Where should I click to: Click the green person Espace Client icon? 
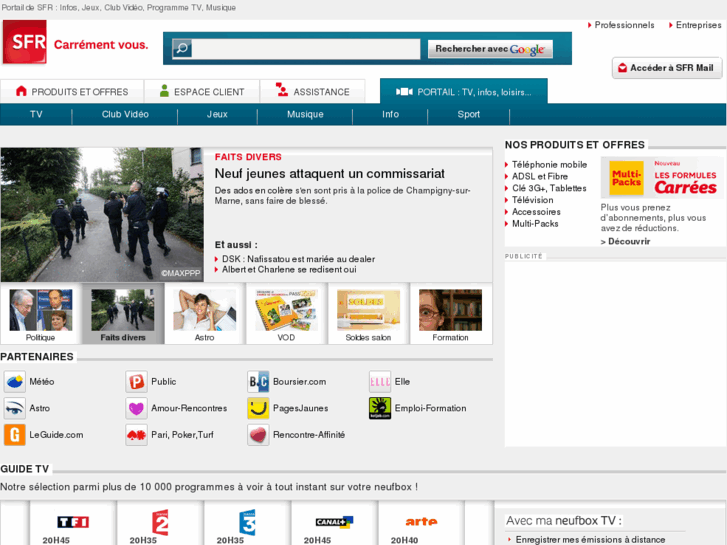point(164,90)
